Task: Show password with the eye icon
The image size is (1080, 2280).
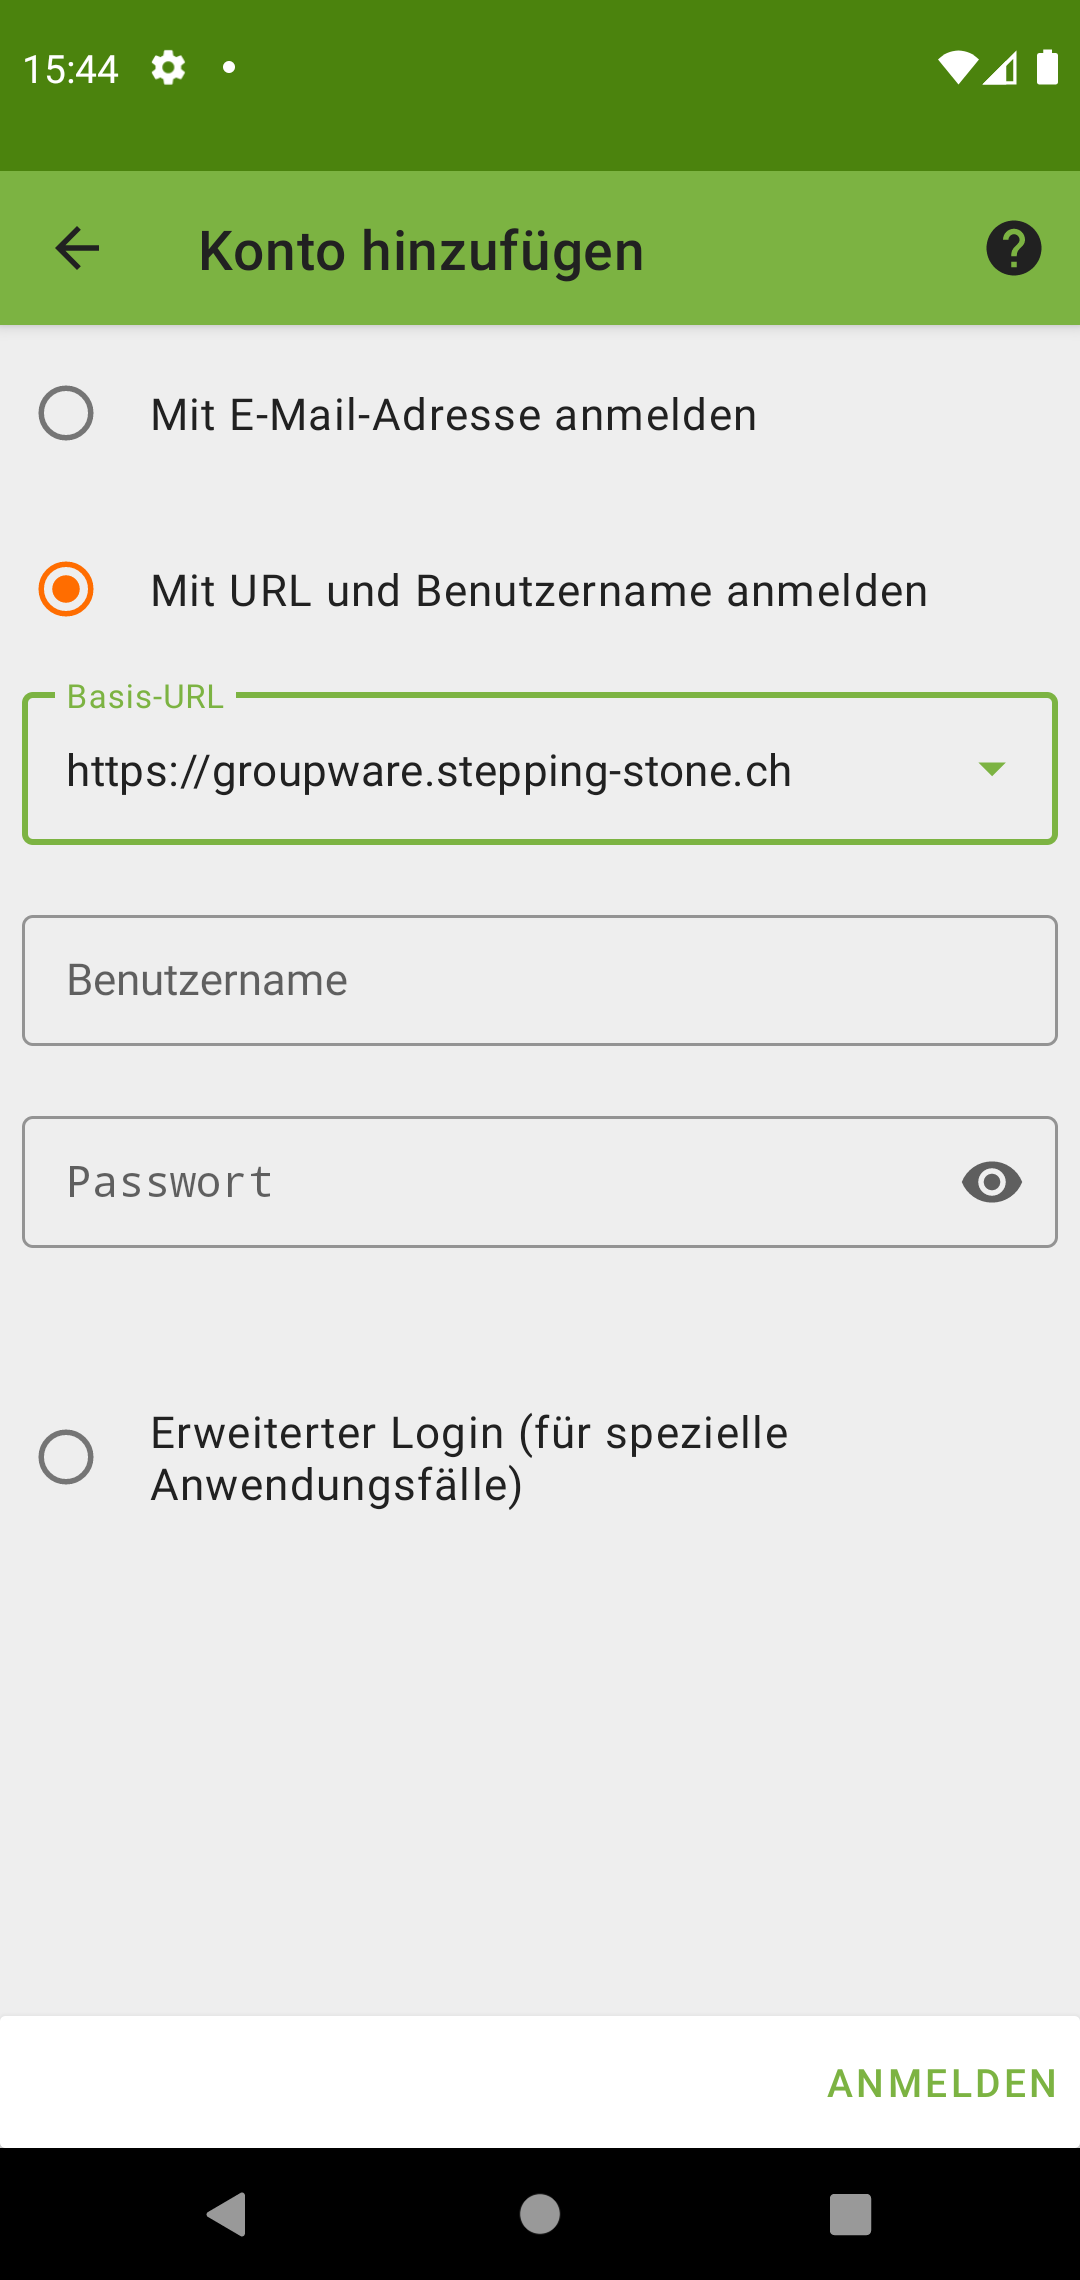Action: (991, 1182)
